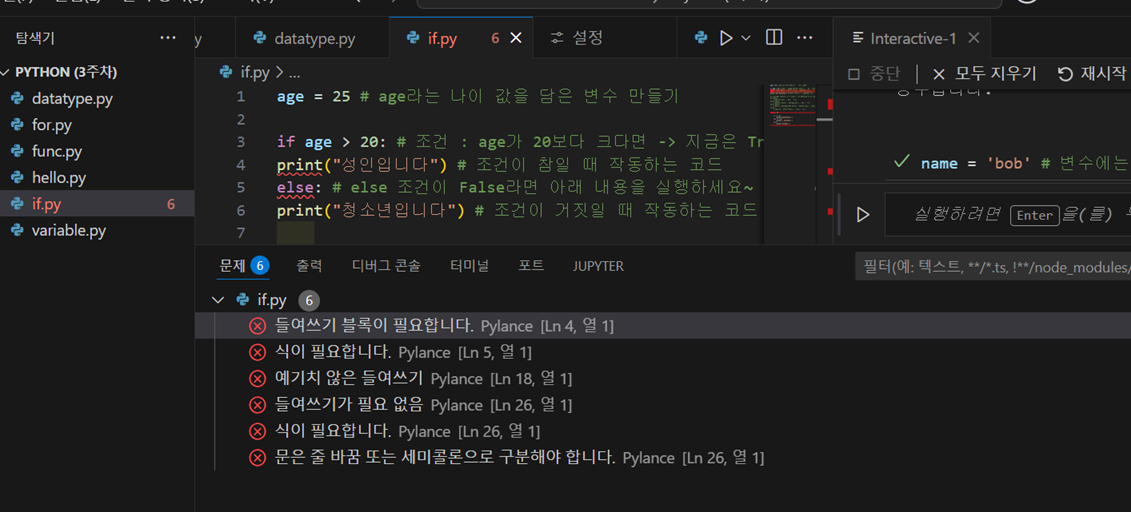Click the problems filter text field
The image size is (1131, 512).
point(993,267)
